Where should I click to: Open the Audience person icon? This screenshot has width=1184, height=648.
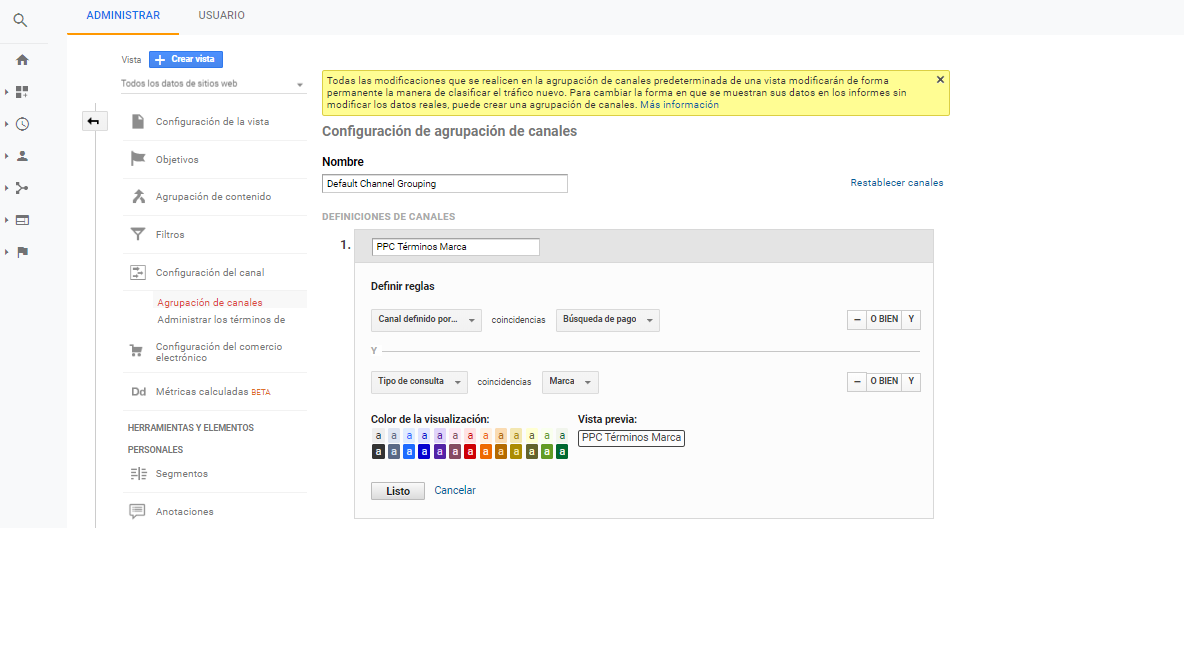pos(22,156)
